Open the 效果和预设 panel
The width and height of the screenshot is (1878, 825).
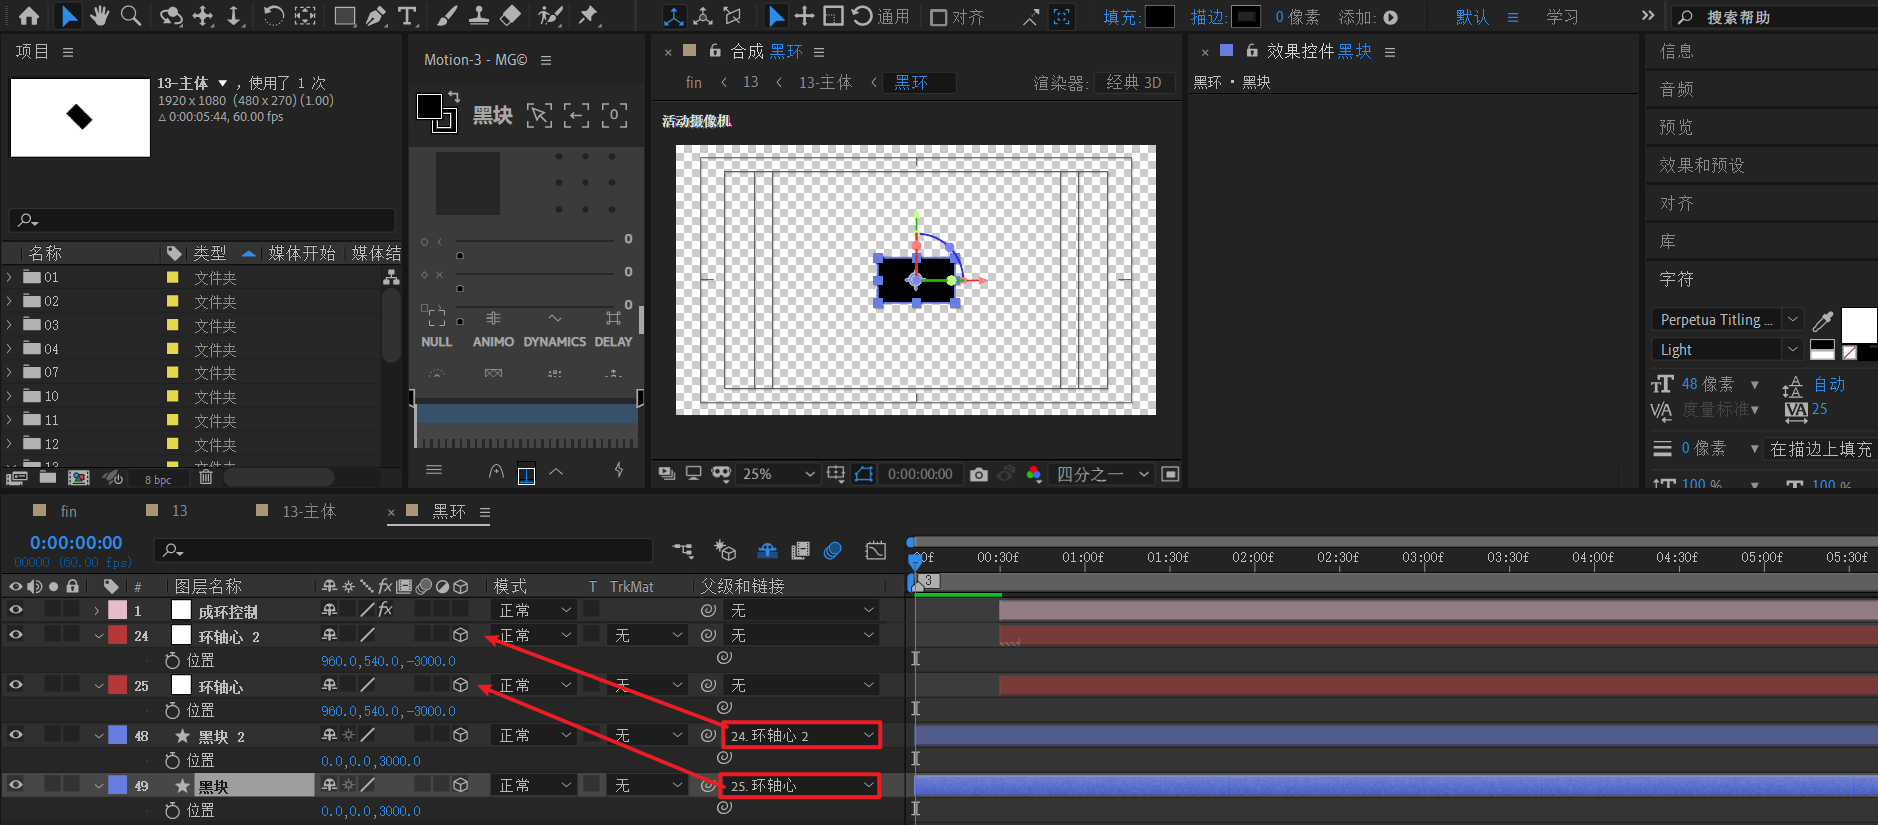click(x=1702, y=165)
